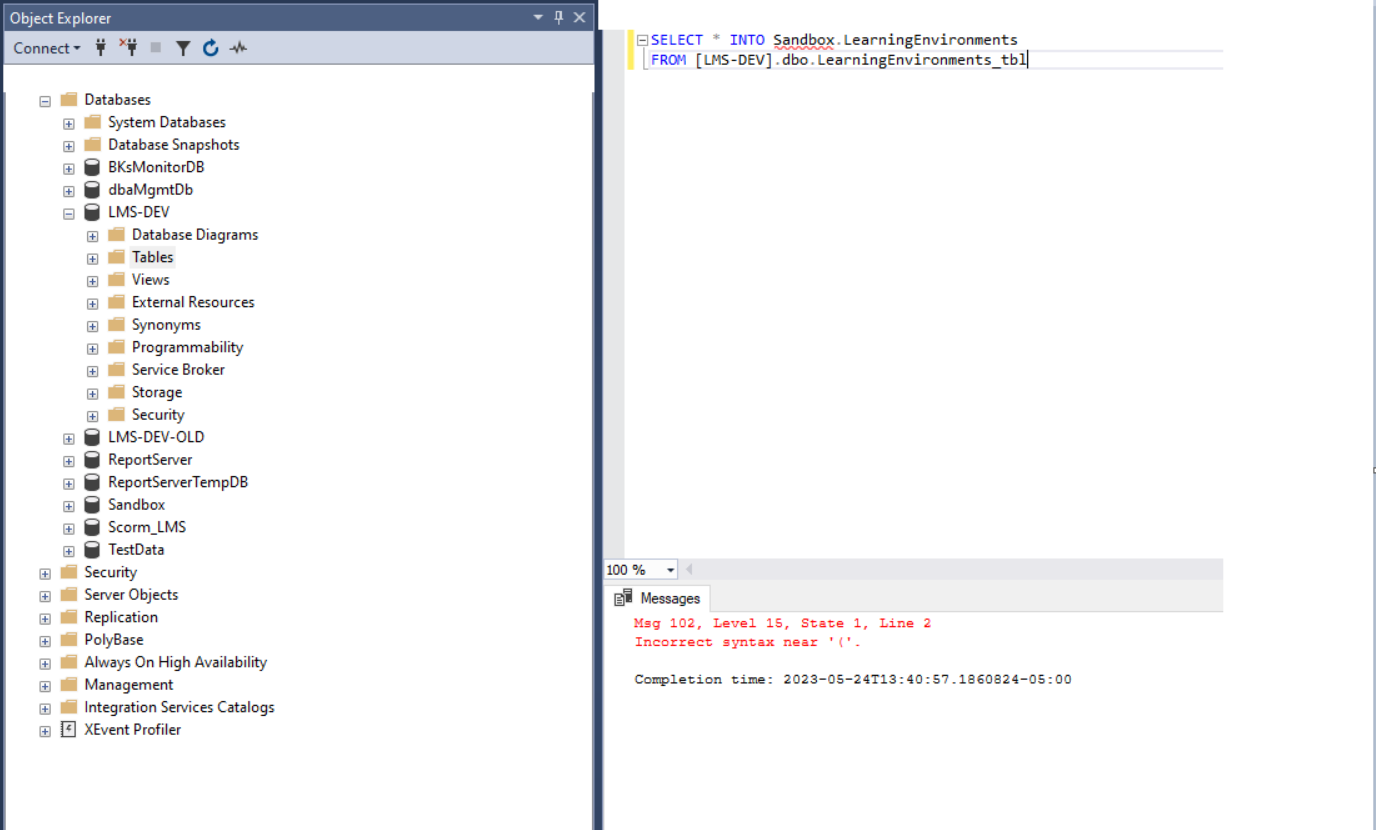
Task: Place the cursor in the SQL query editor
Action: point(900,59)
